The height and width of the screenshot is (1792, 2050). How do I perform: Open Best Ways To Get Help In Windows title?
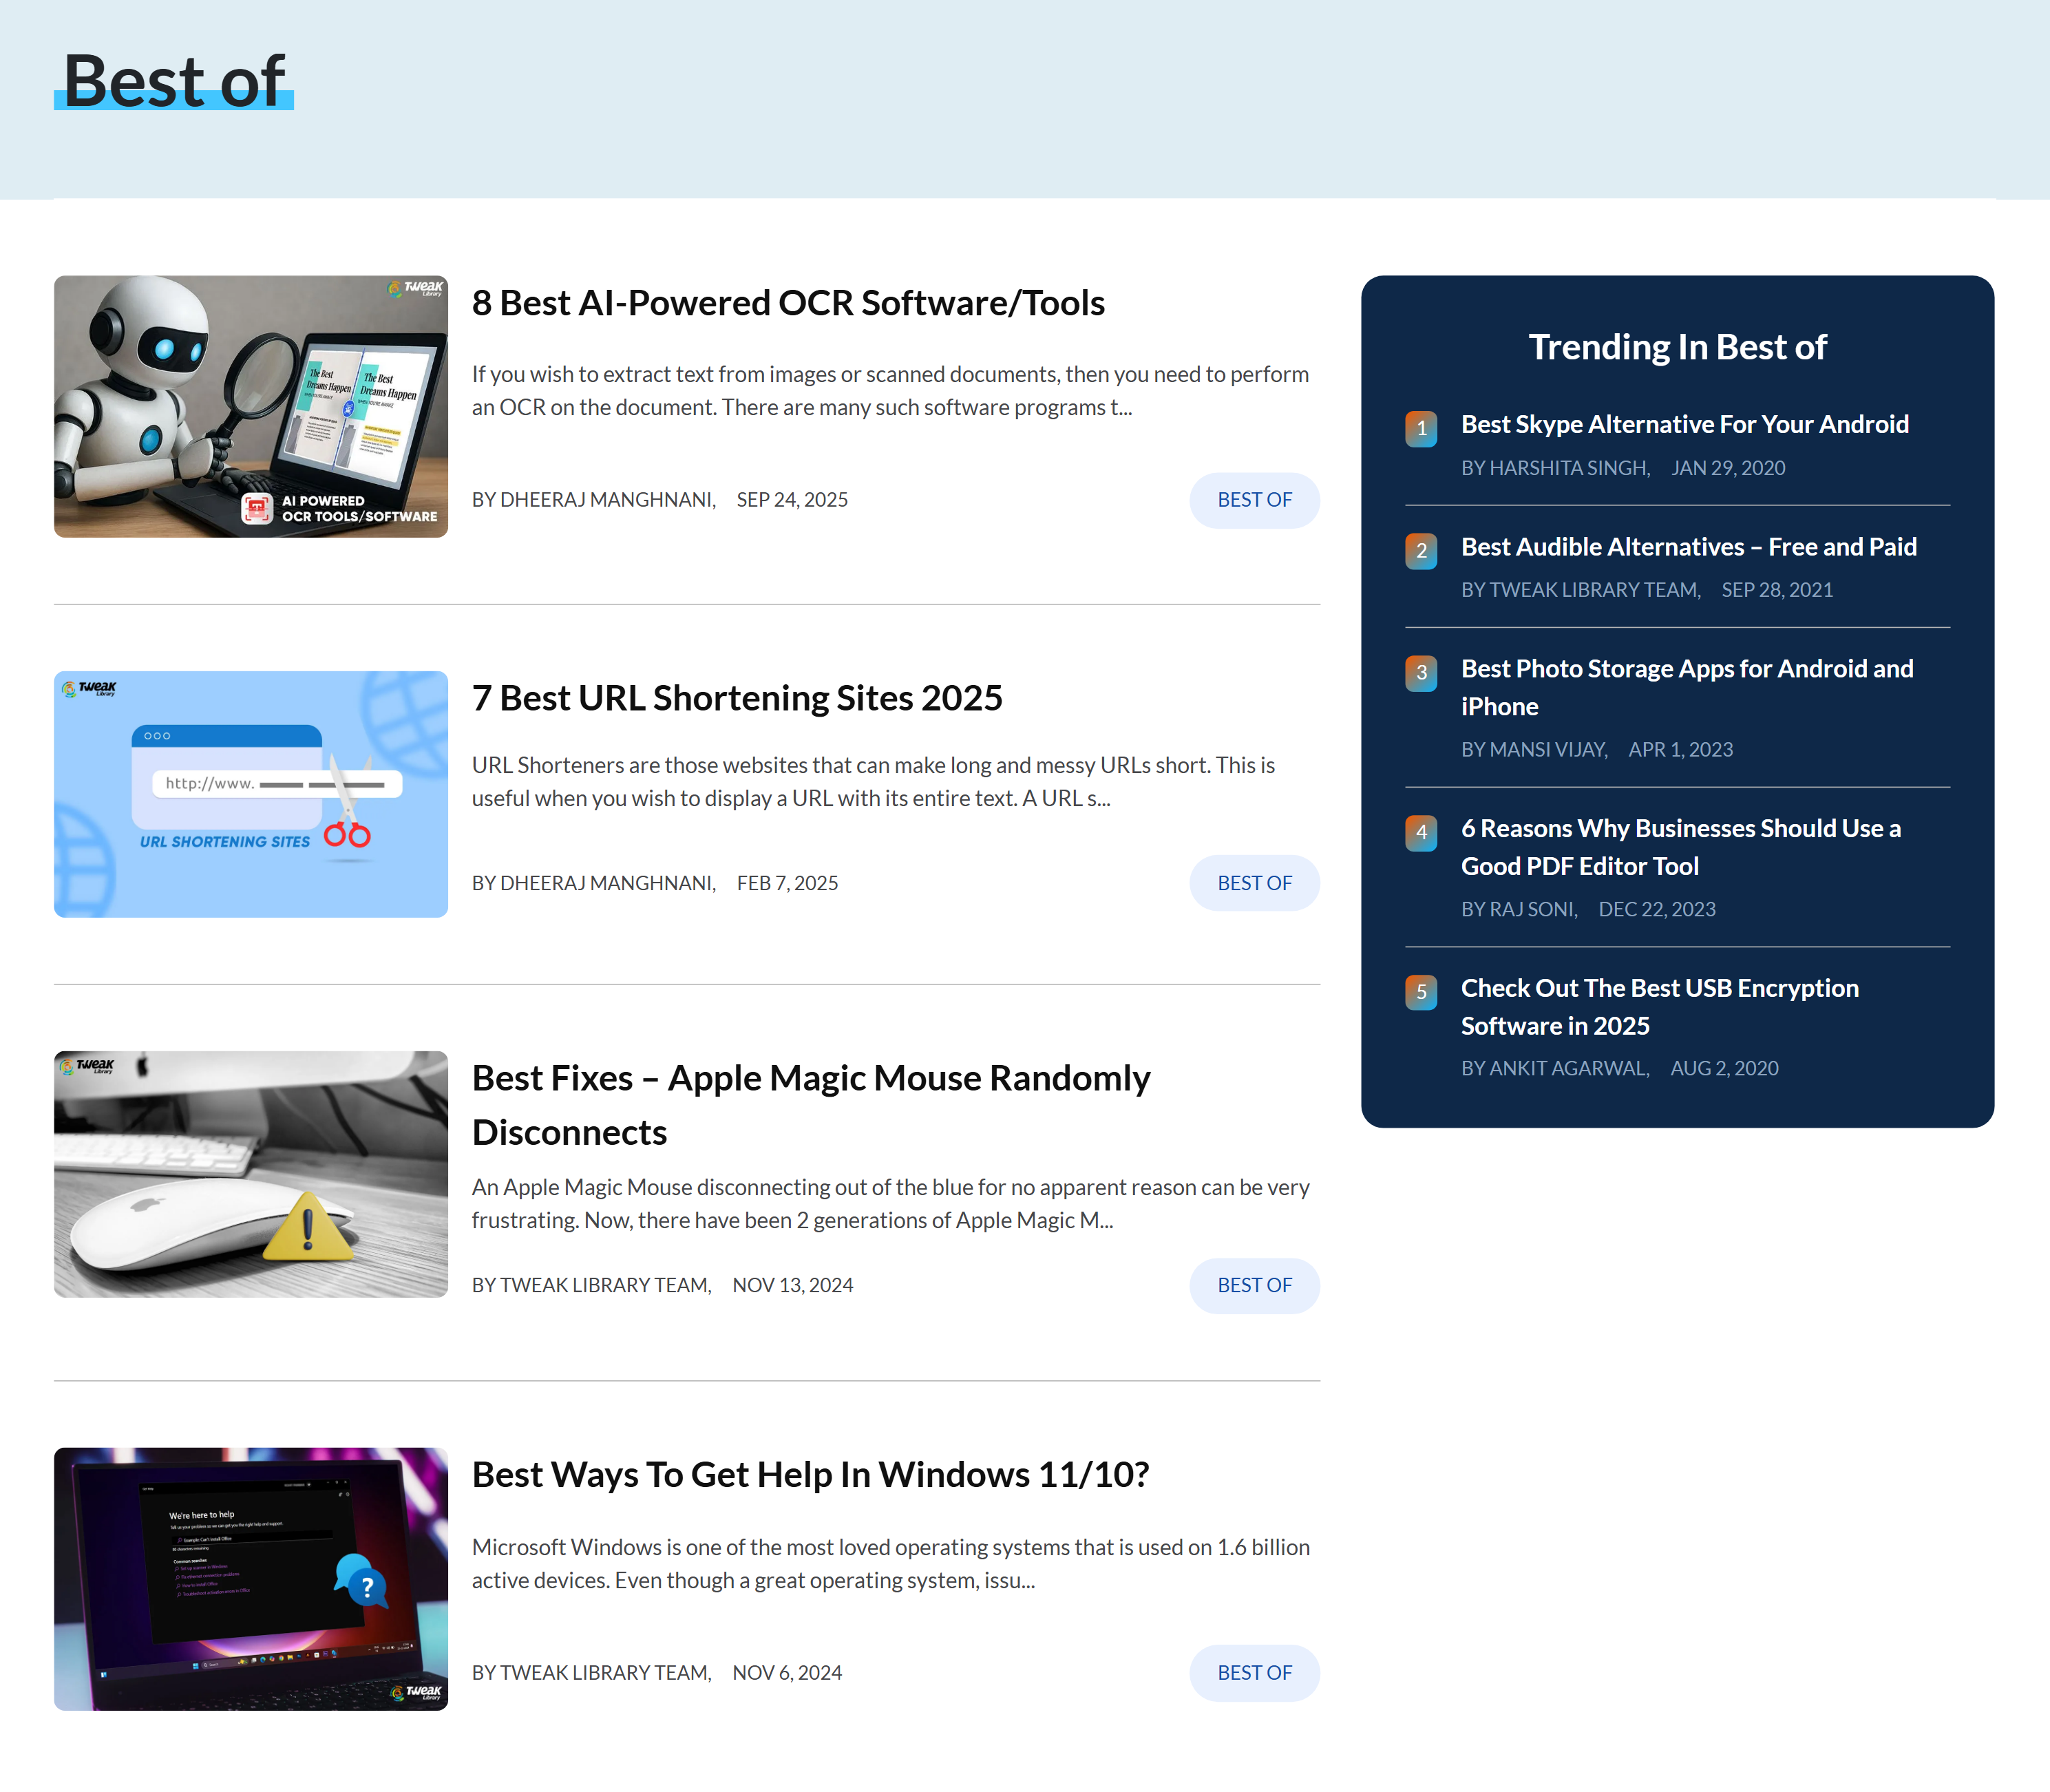(810, 1475)
